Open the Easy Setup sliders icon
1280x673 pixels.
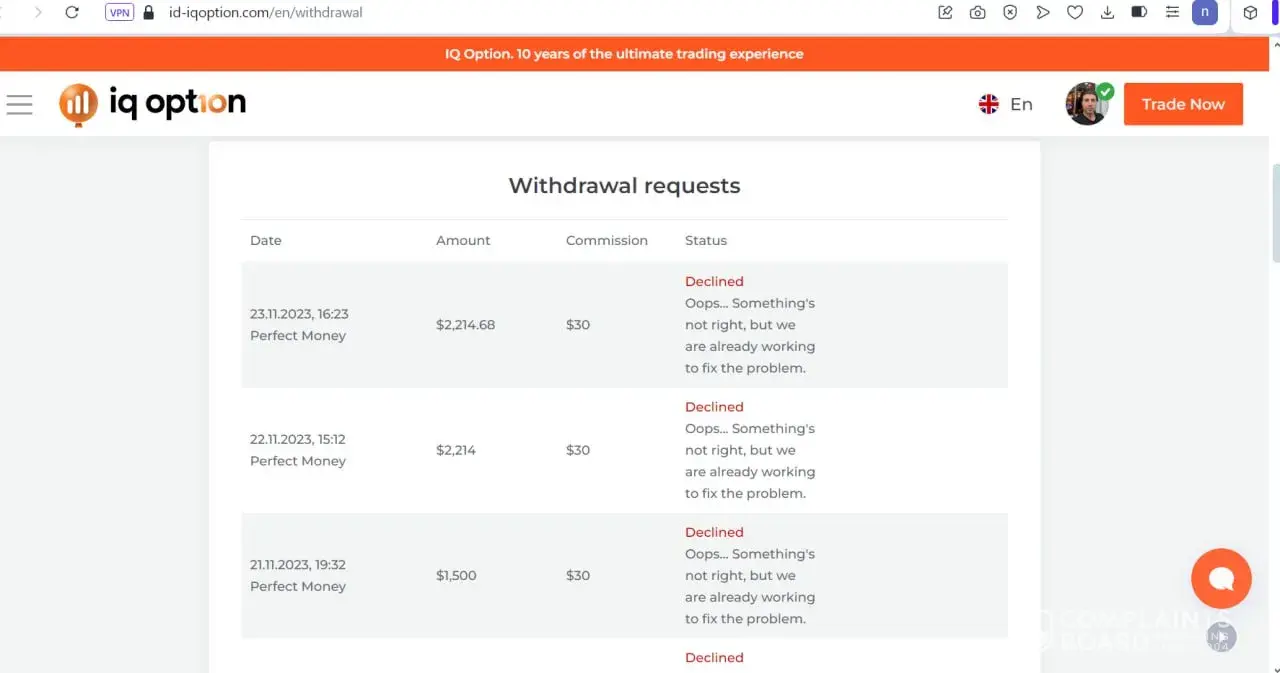point(1172,13)
